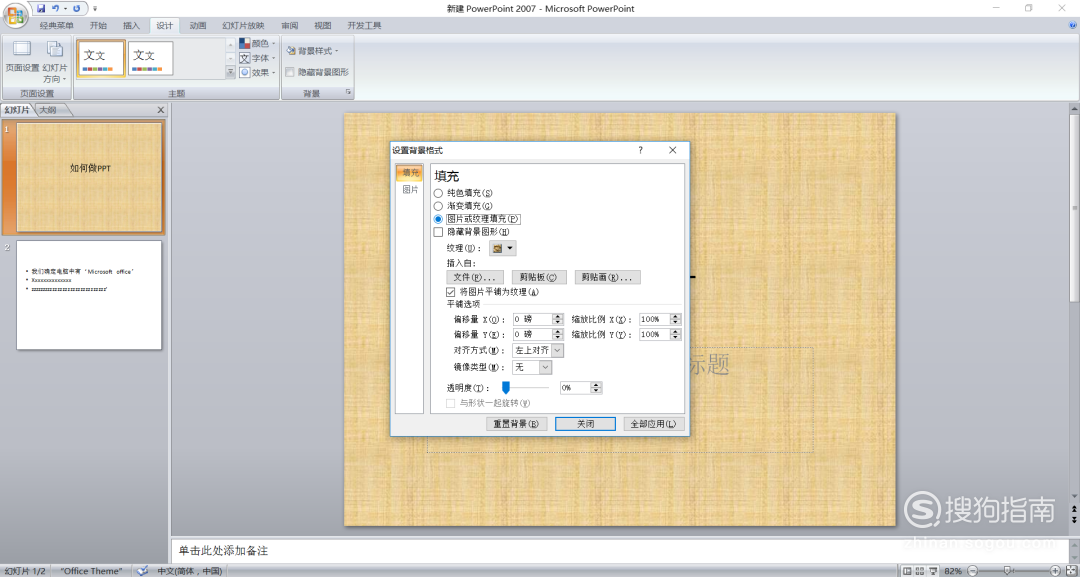Click the 剪贴板 button
1080x577 pixels.
coord(539,277)
